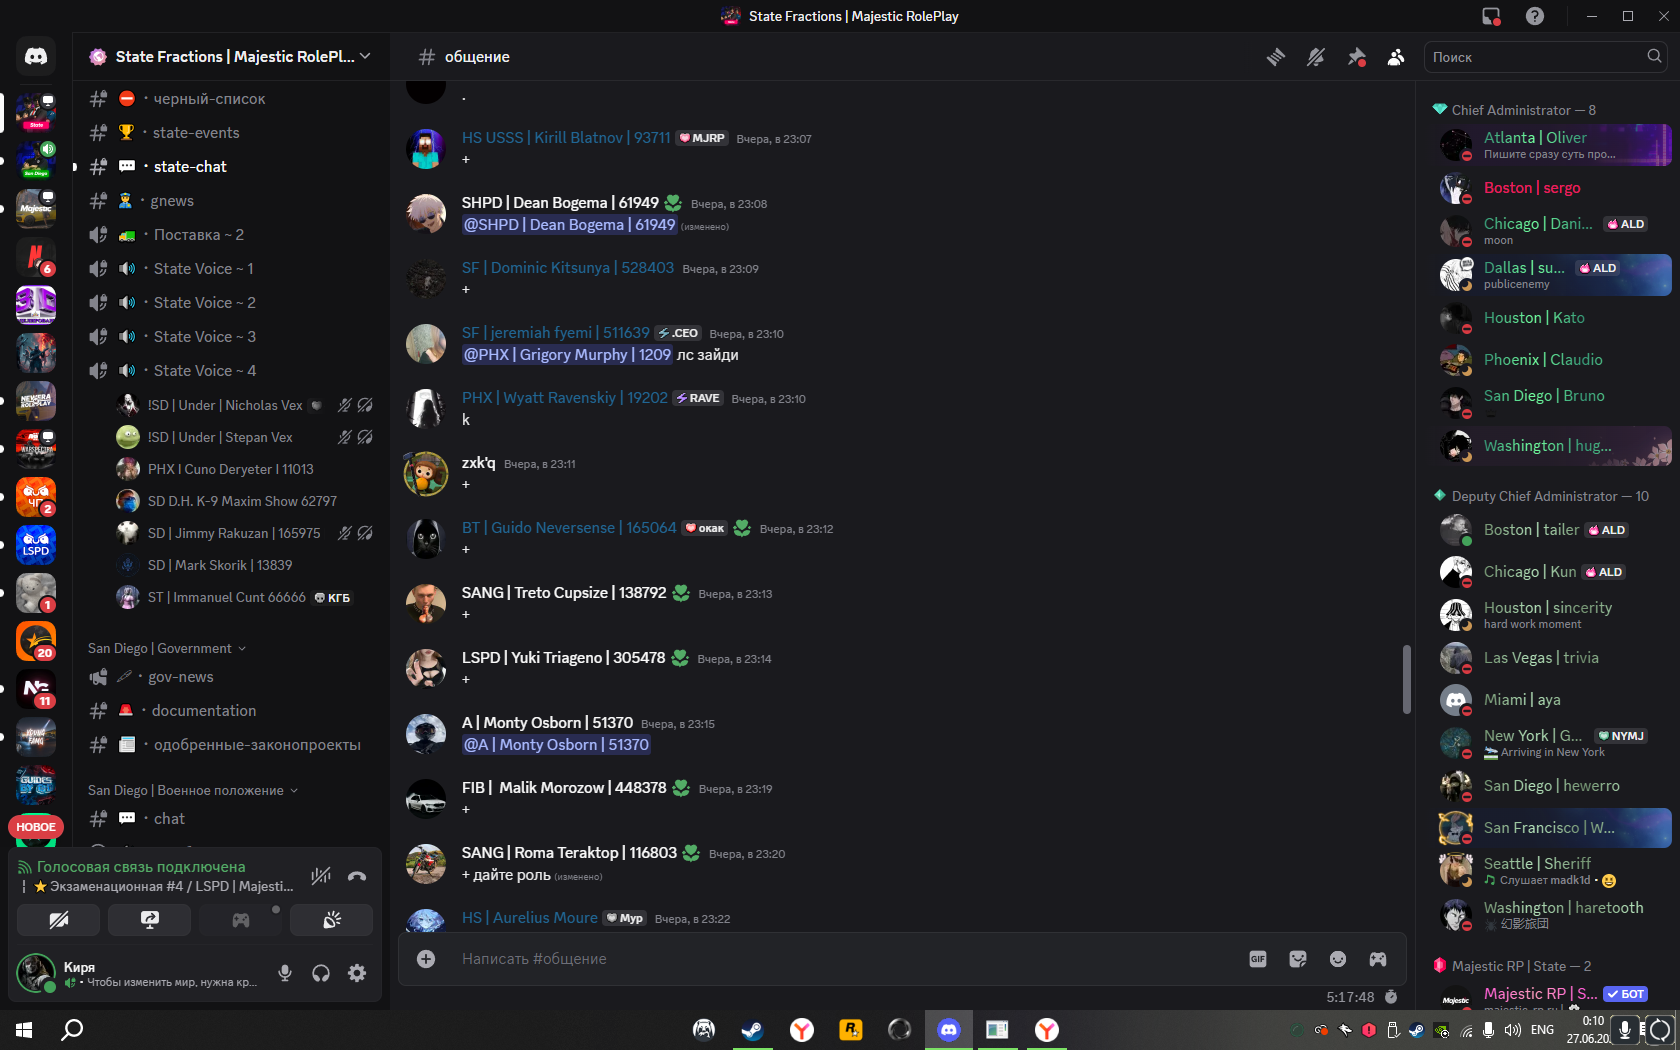Share your screen button
This screenshot has width=1680, height=1050.
point(150,920)
